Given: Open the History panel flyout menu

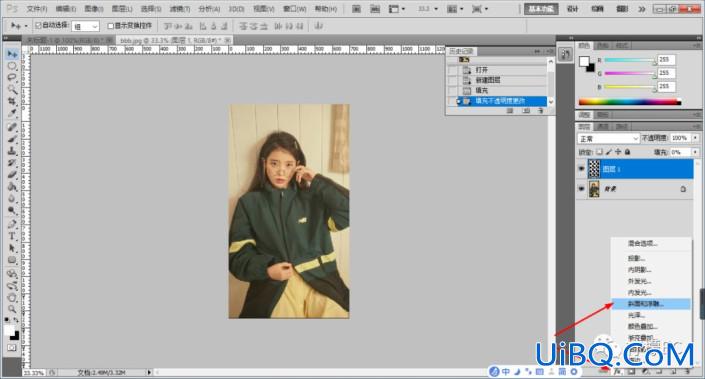Looking at the screenshot, I should [x=550, y=52].
